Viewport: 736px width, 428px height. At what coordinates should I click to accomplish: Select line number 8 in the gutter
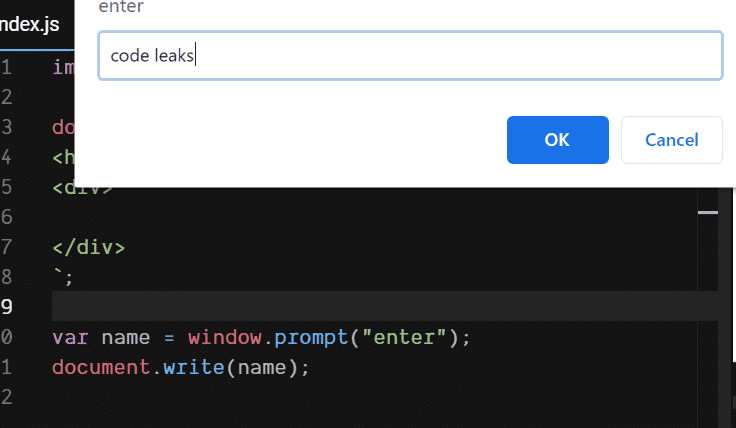pos(7,277)
